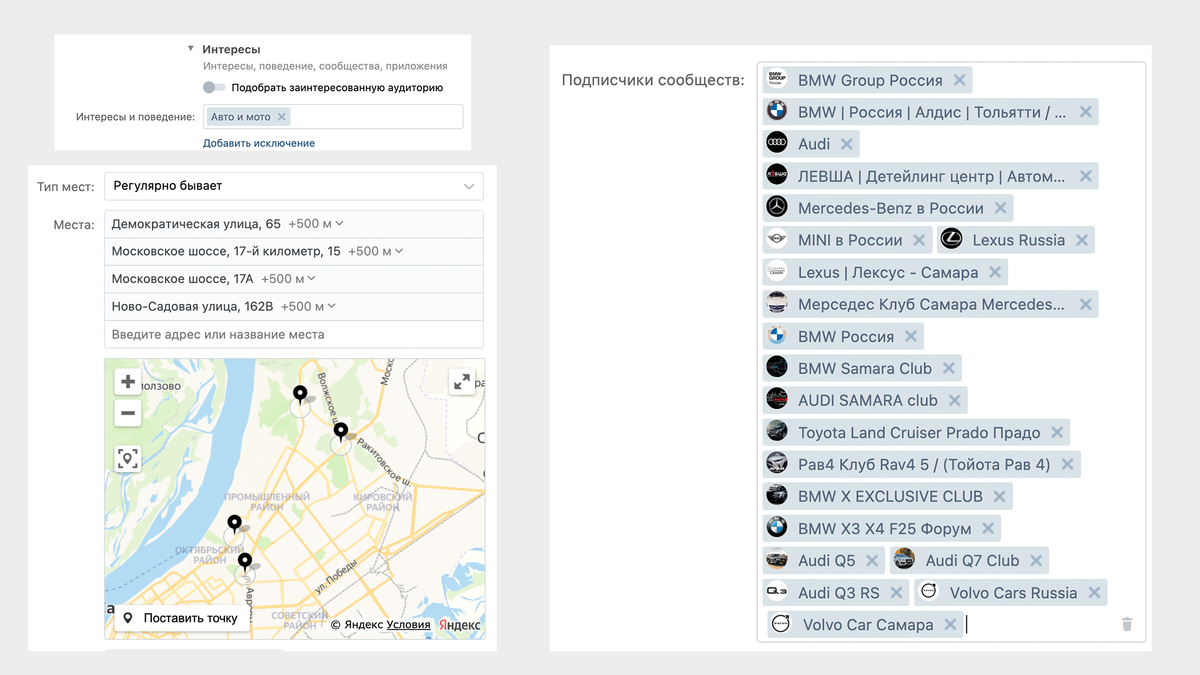The width and height of the screenshot is (1200, 675).
Task: Click Volvo Cars Russia logo icon
Action: point(929,591)
